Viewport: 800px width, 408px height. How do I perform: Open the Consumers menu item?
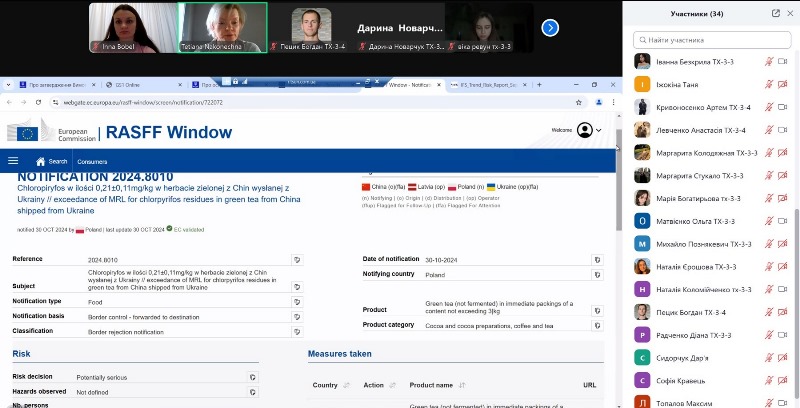coord(92,161)
